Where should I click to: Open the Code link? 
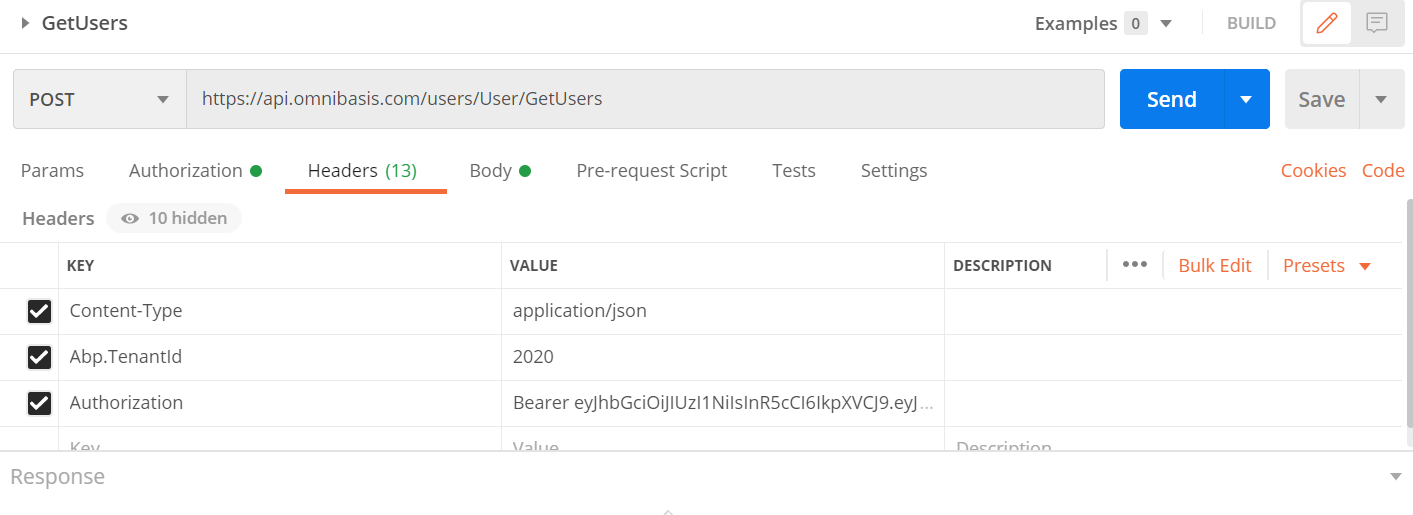coord(1383,171)
